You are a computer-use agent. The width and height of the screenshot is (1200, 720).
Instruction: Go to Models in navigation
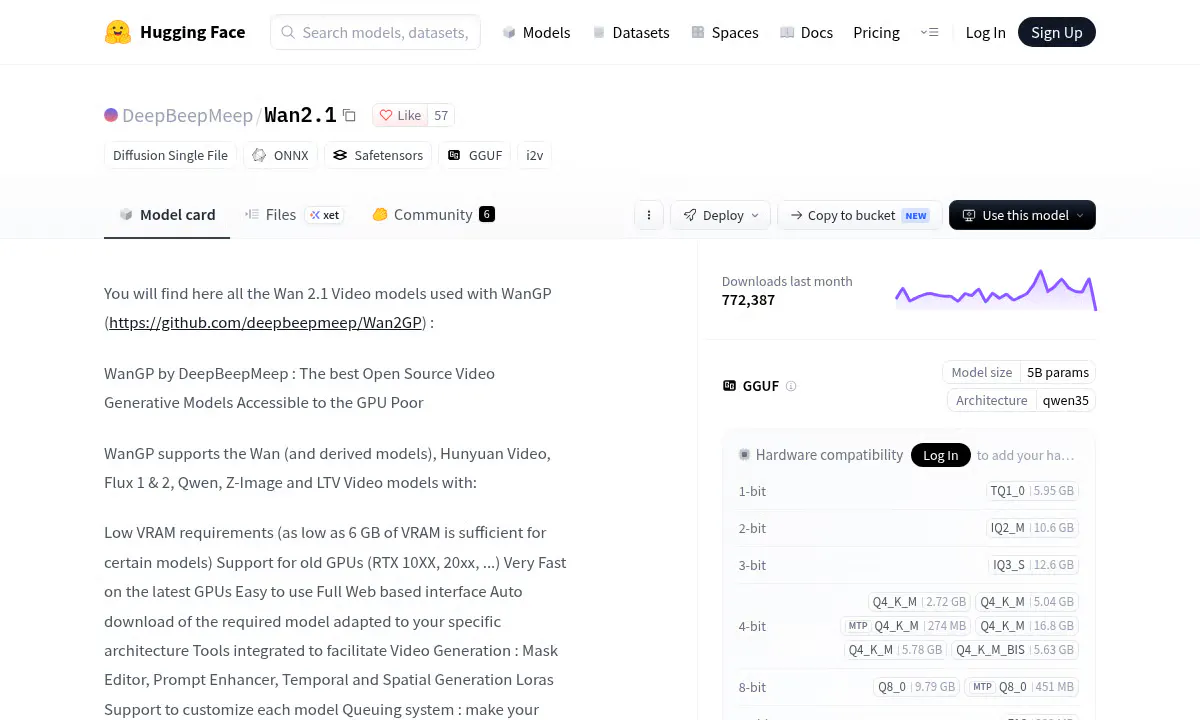536,32
